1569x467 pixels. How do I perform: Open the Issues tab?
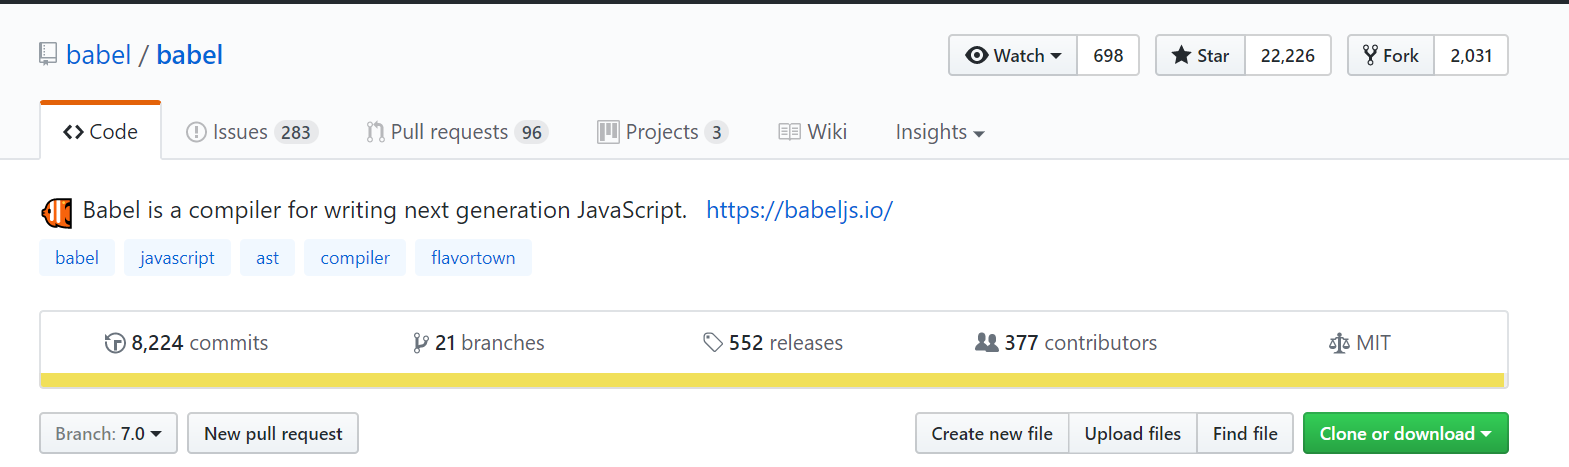[252, 132]
